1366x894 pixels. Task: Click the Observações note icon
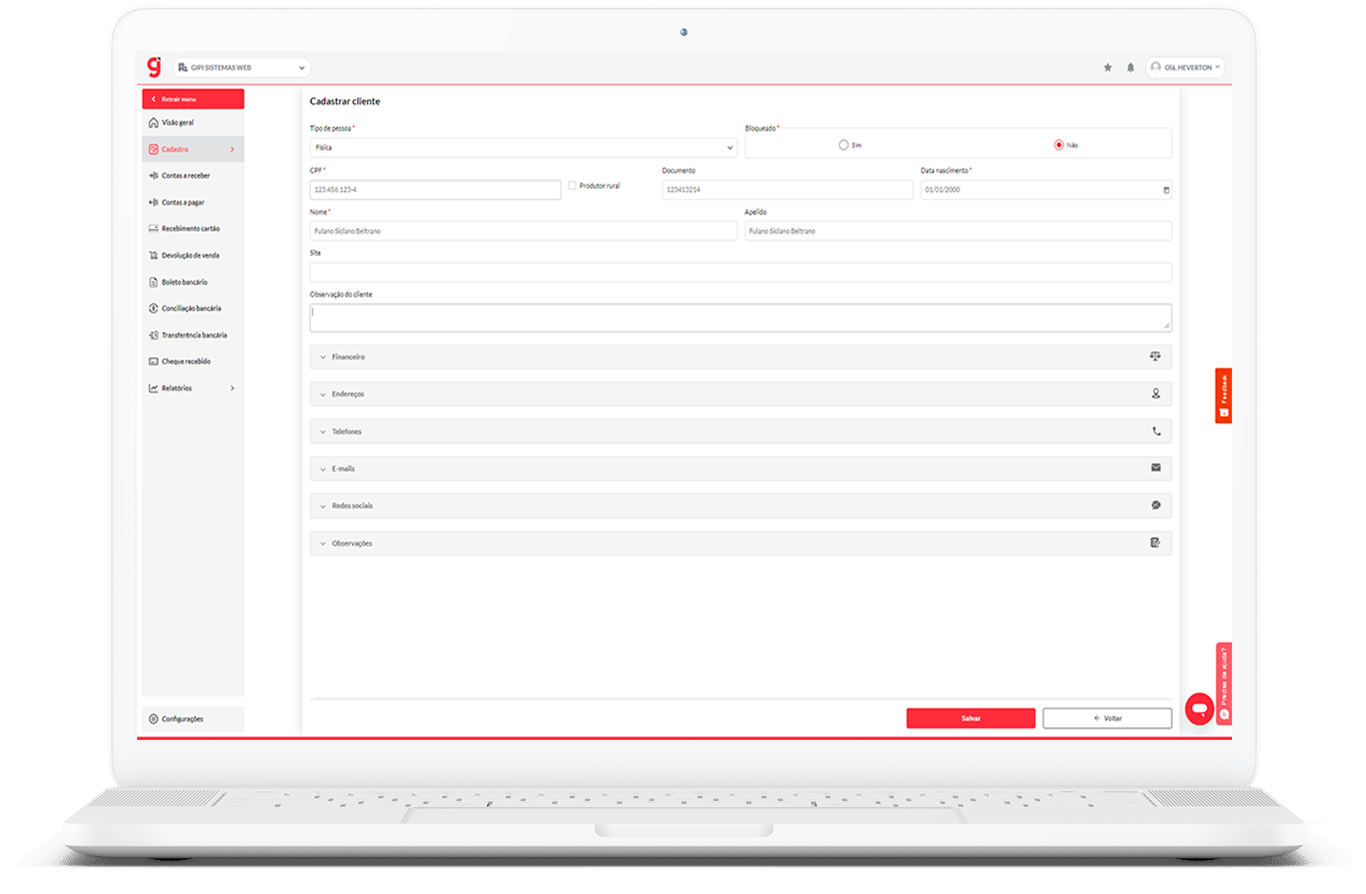click(1156, 543)
